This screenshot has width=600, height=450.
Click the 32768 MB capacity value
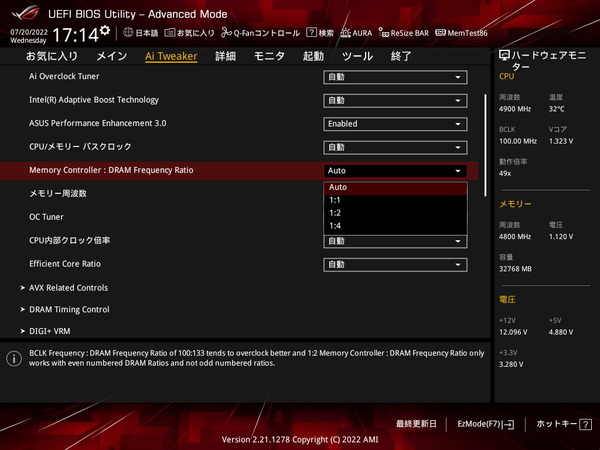[x=515, y=269]
